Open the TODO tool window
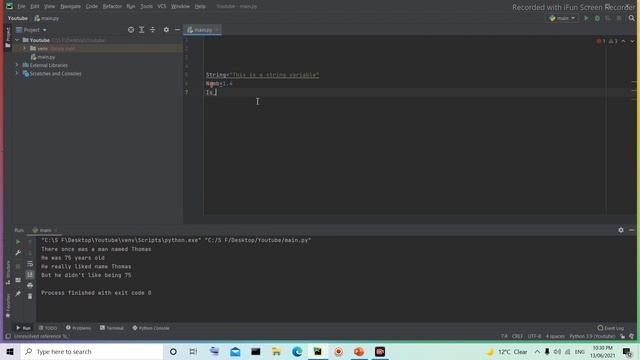640x360 pixels. pos(48,328)
